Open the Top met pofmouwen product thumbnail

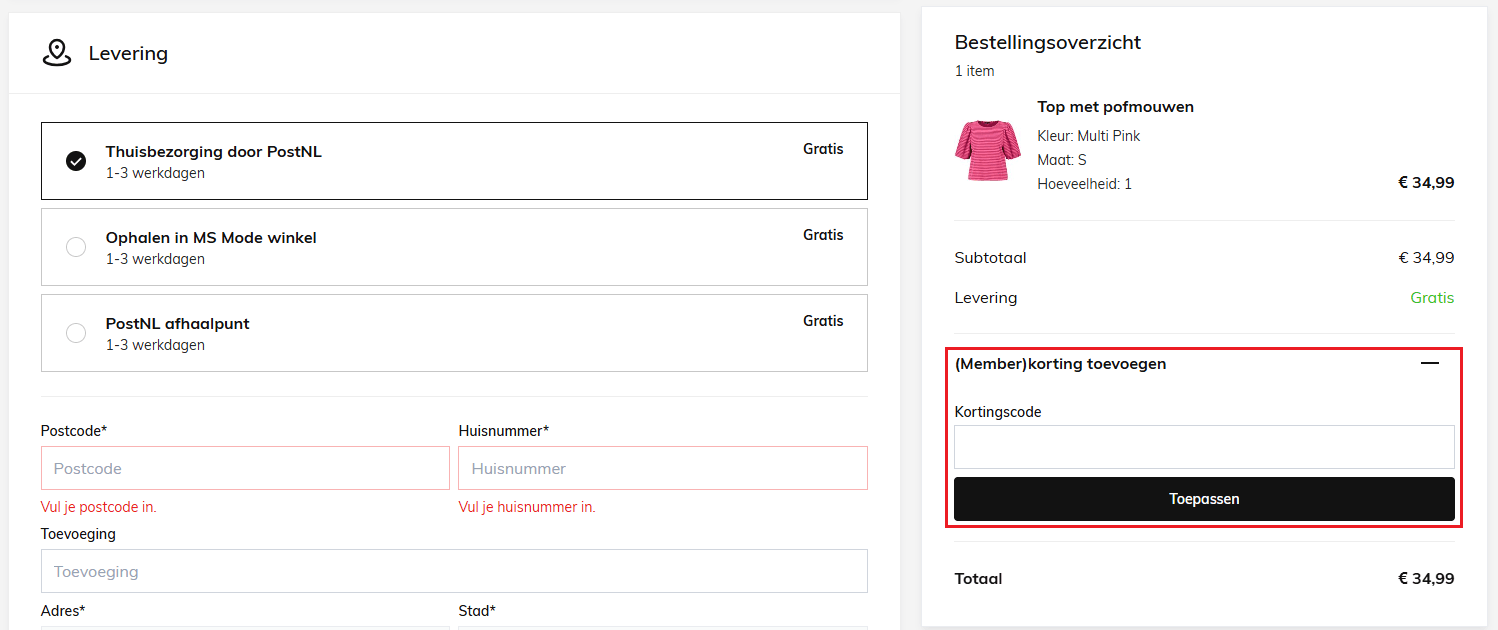coord(987,150)
